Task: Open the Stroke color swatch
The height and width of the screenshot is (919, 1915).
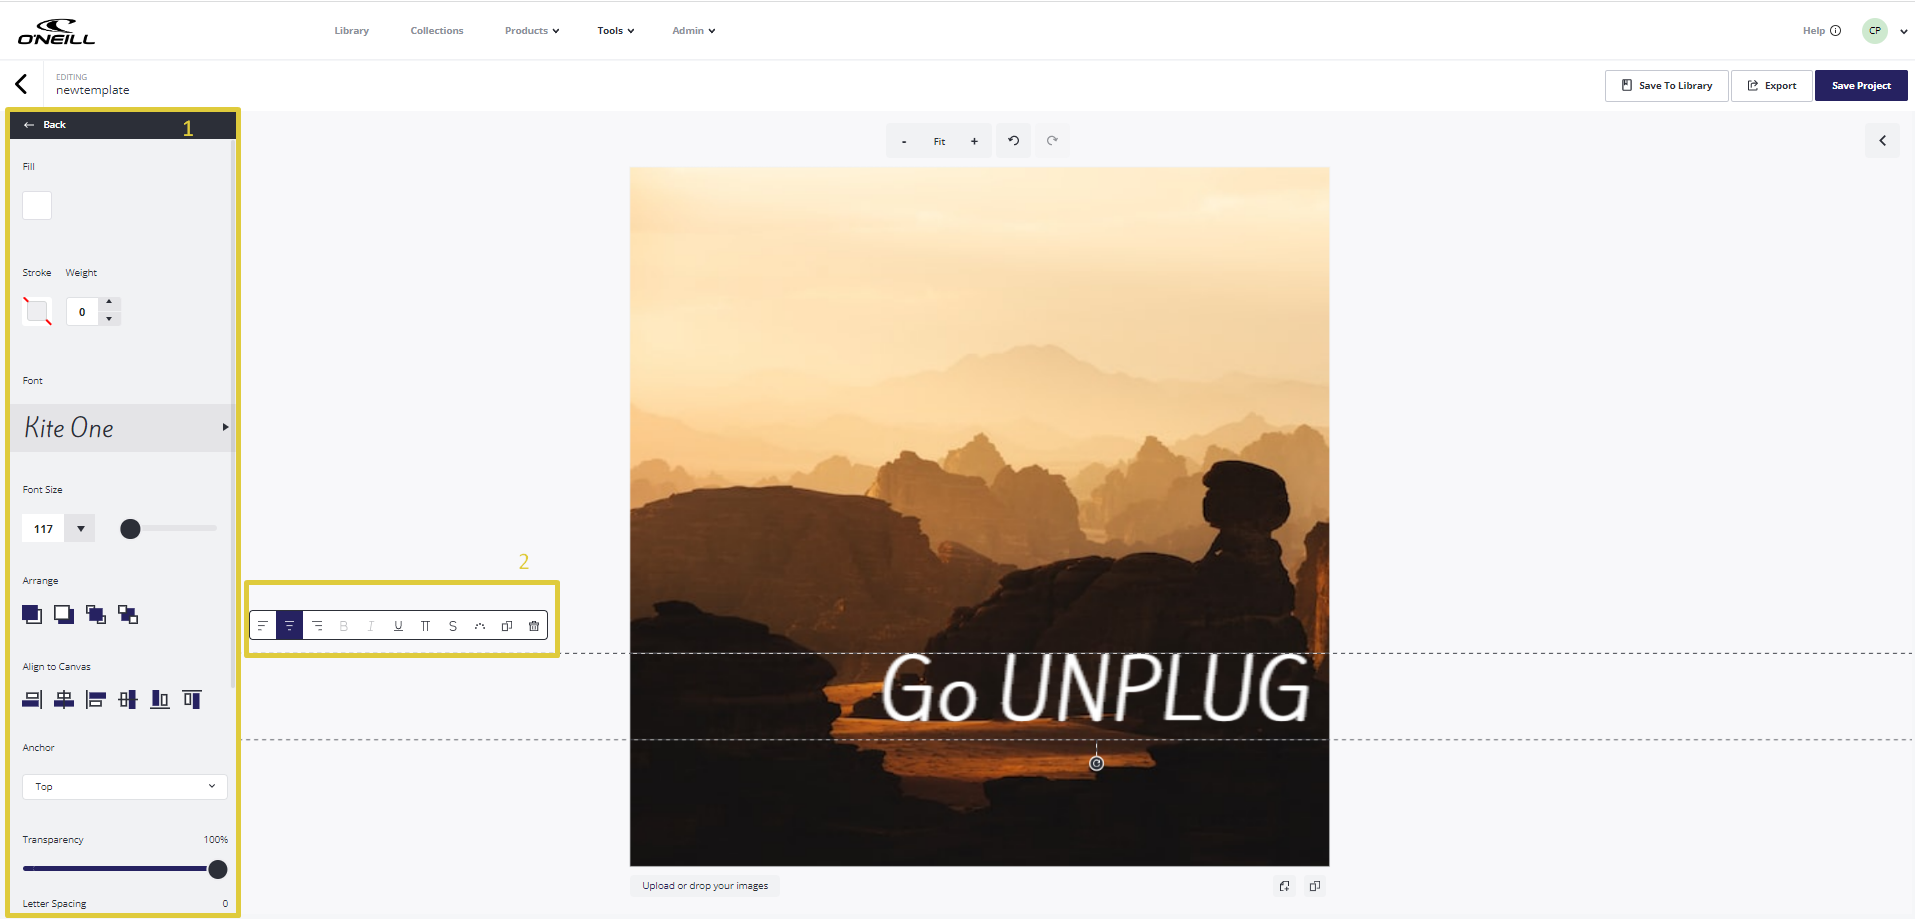Action: [x=37, y=311]
